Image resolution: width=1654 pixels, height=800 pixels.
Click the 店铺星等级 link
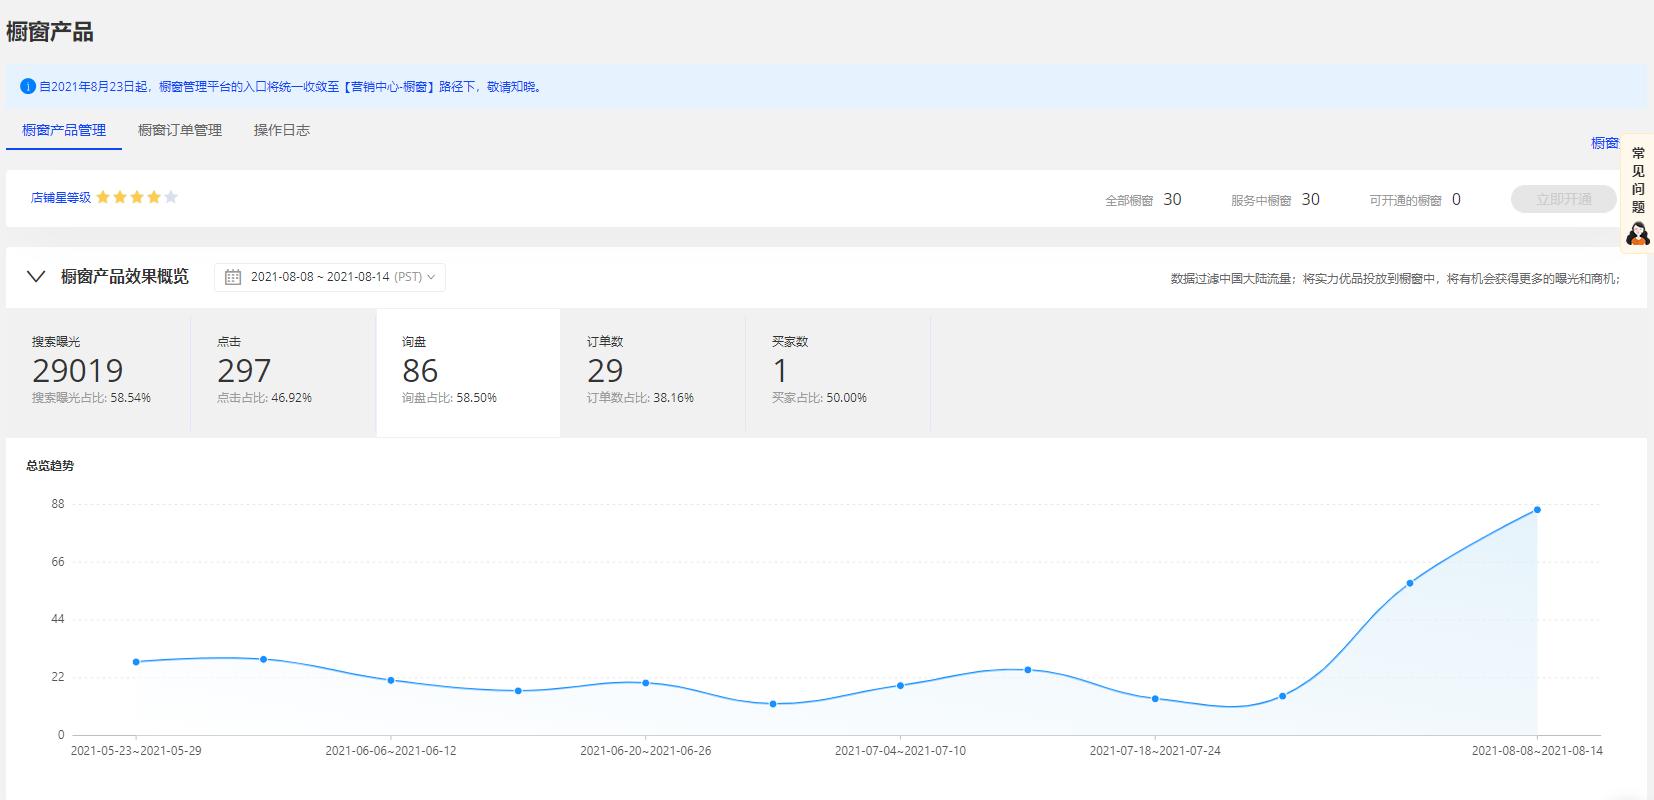coord(60,198)
